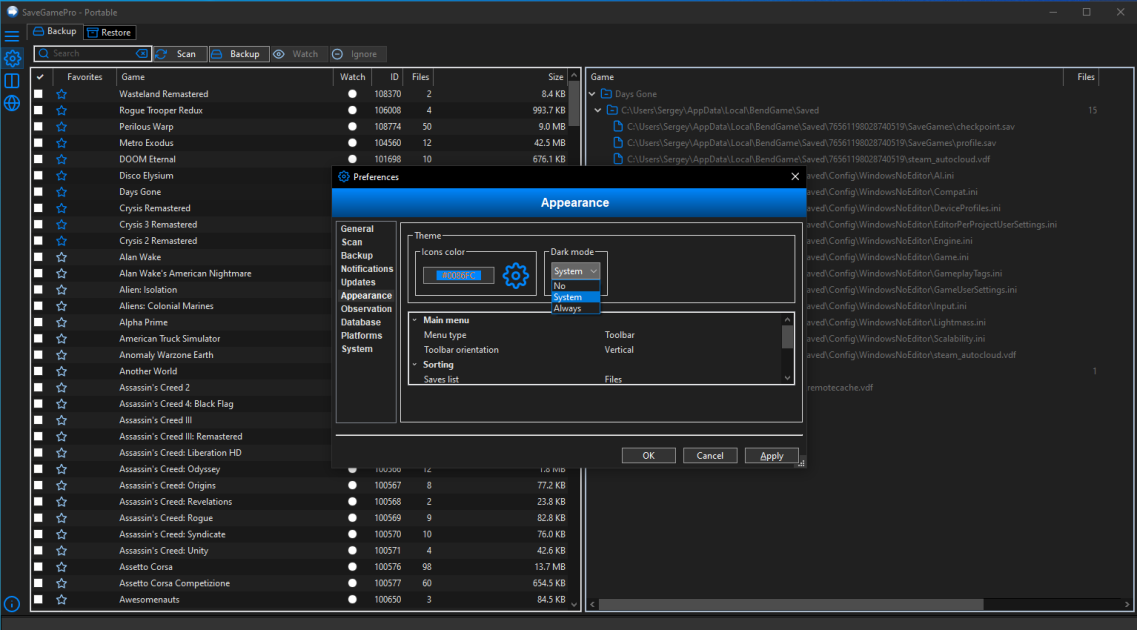Favorite Days Gone with its star
This screenshot has height=630, width=1137.
tap(62, 192)
